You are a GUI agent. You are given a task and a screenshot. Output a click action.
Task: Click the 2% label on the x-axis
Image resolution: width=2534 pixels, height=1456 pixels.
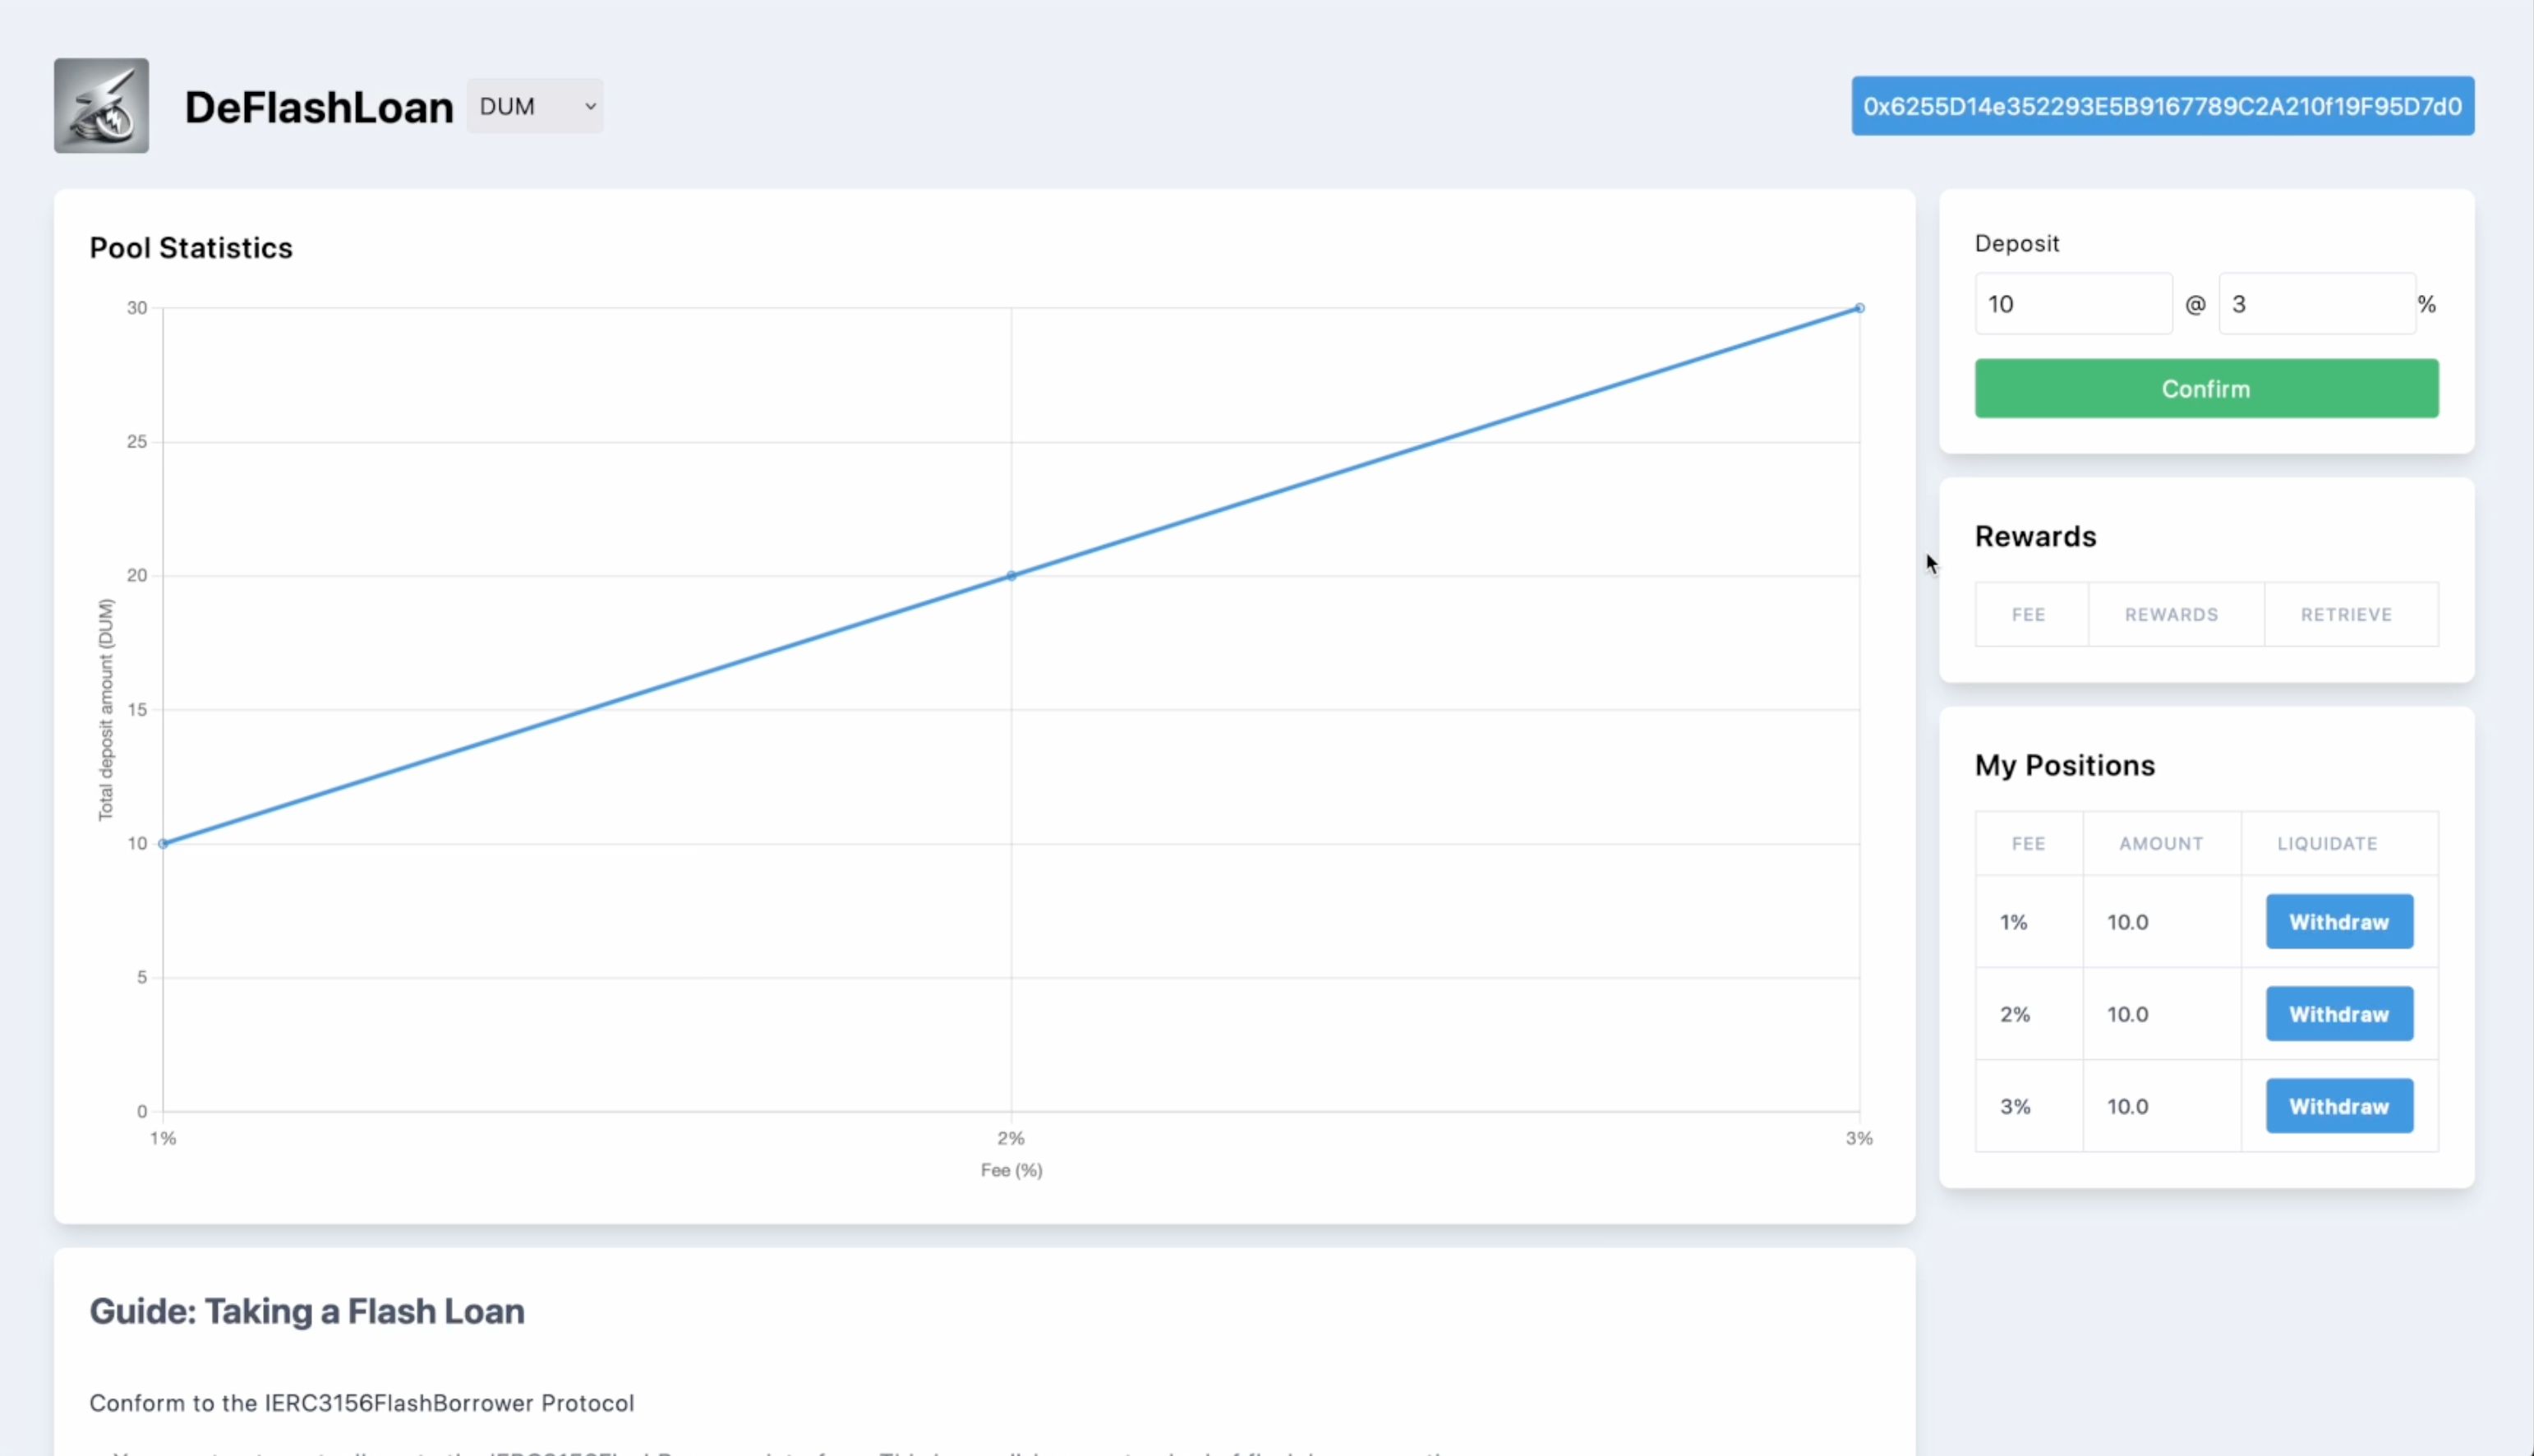pyautogui.click(x=1011, y=1138)
